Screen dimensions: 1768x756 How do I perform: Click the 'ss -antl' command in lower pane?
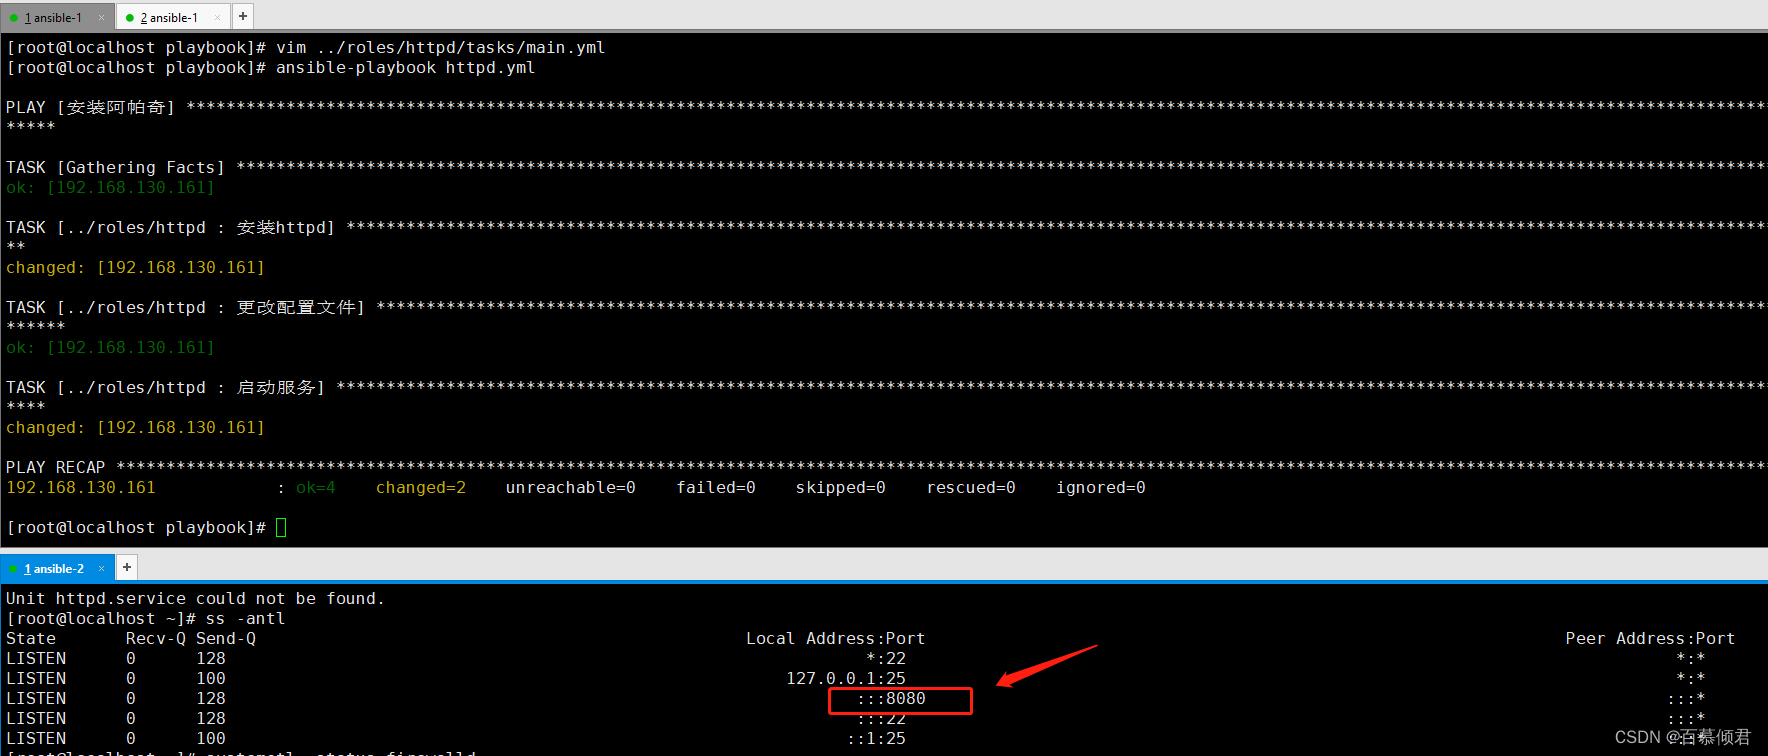click(x=245, y=618)
